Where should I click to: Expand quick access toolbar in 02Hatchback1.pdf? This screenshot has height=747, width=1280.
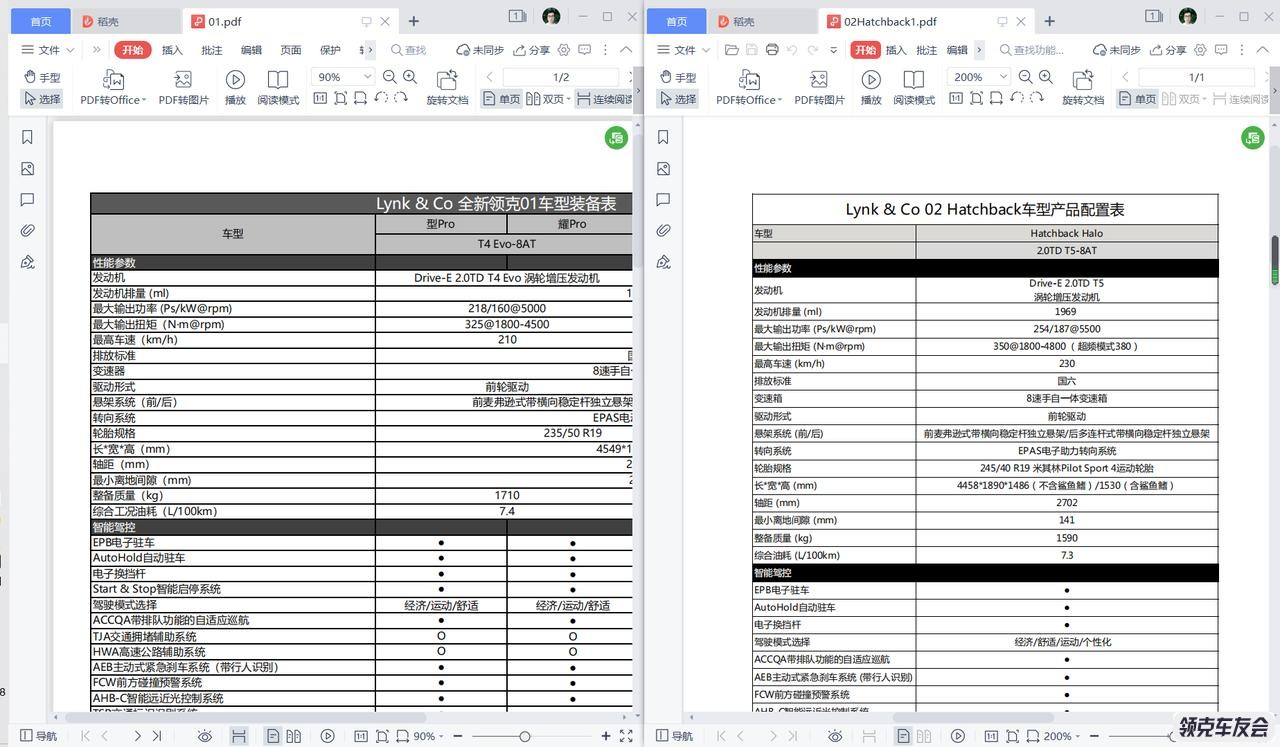tap(834, 50)
